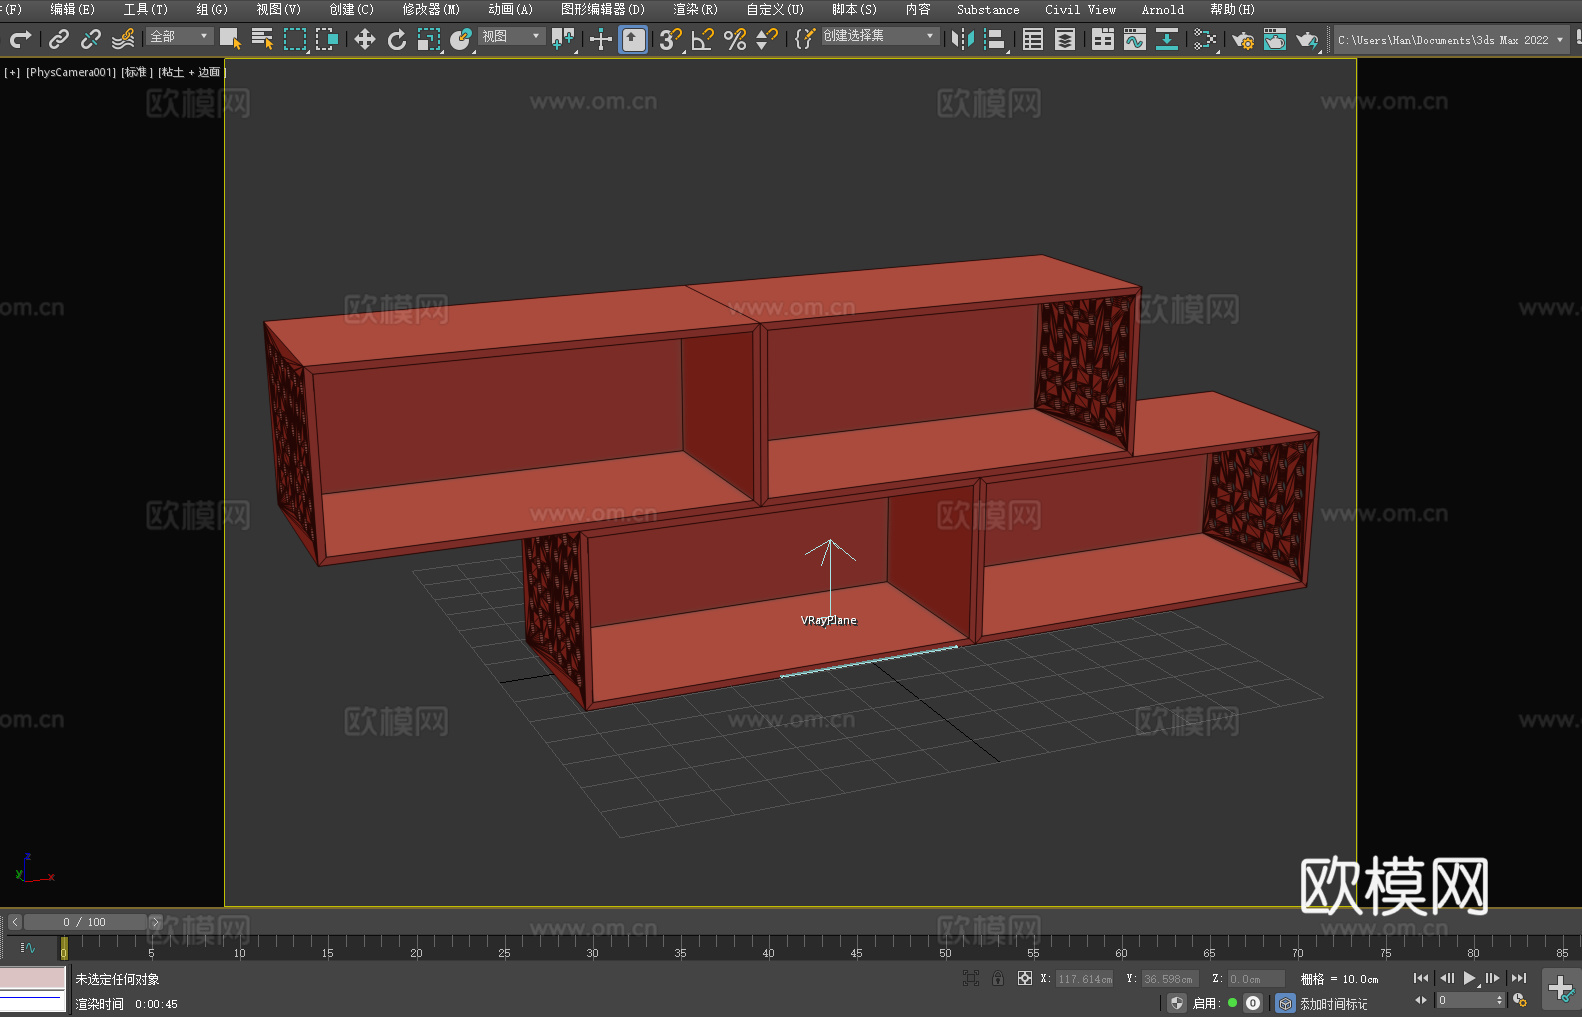The image size is (1582, 1017).
Task: Click the Z coordinate field
Action: tap(1256, 979)
